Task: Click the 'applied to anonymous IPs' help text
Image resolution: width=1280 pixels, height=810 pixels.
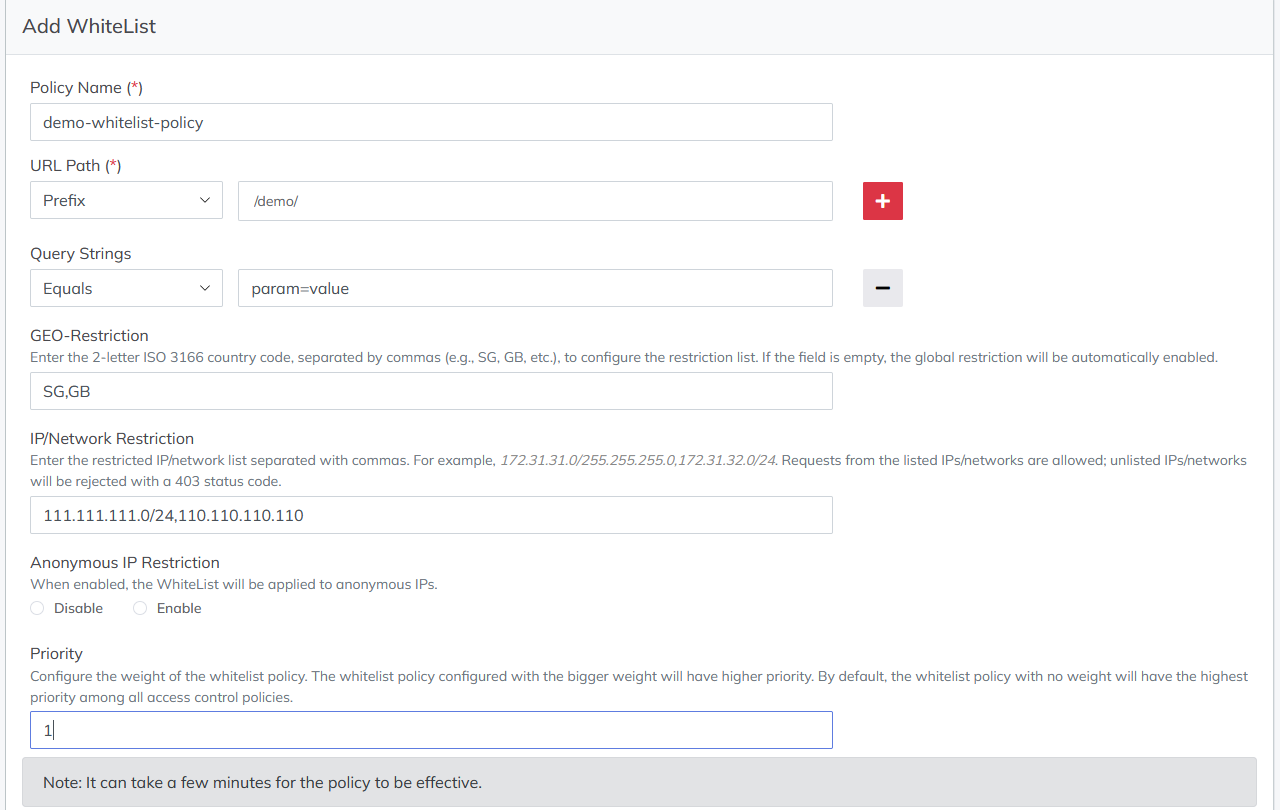Action: (234, 585)
